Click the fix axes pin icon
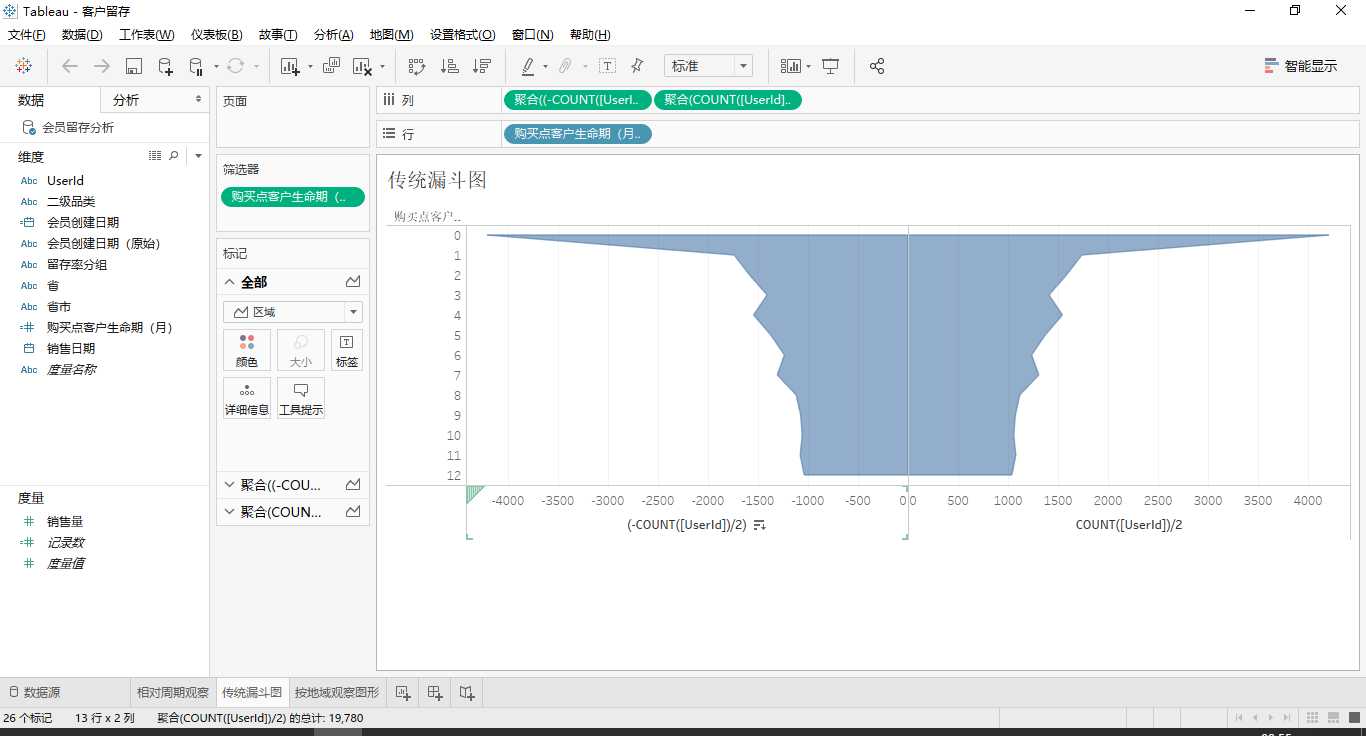The height and width of the screenshot is (736, 1366). pyautogui.click(x=637, y=66)
